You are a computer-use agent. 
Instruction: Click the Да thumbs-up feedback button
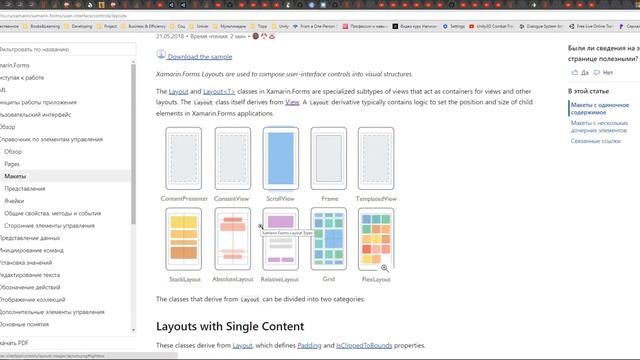coord(580,73)
